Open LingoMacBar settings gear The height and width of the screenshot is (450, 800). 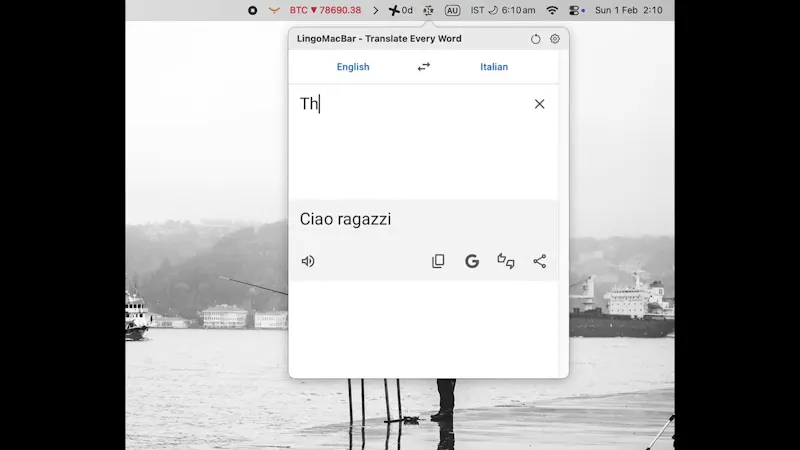coord(555,39)
